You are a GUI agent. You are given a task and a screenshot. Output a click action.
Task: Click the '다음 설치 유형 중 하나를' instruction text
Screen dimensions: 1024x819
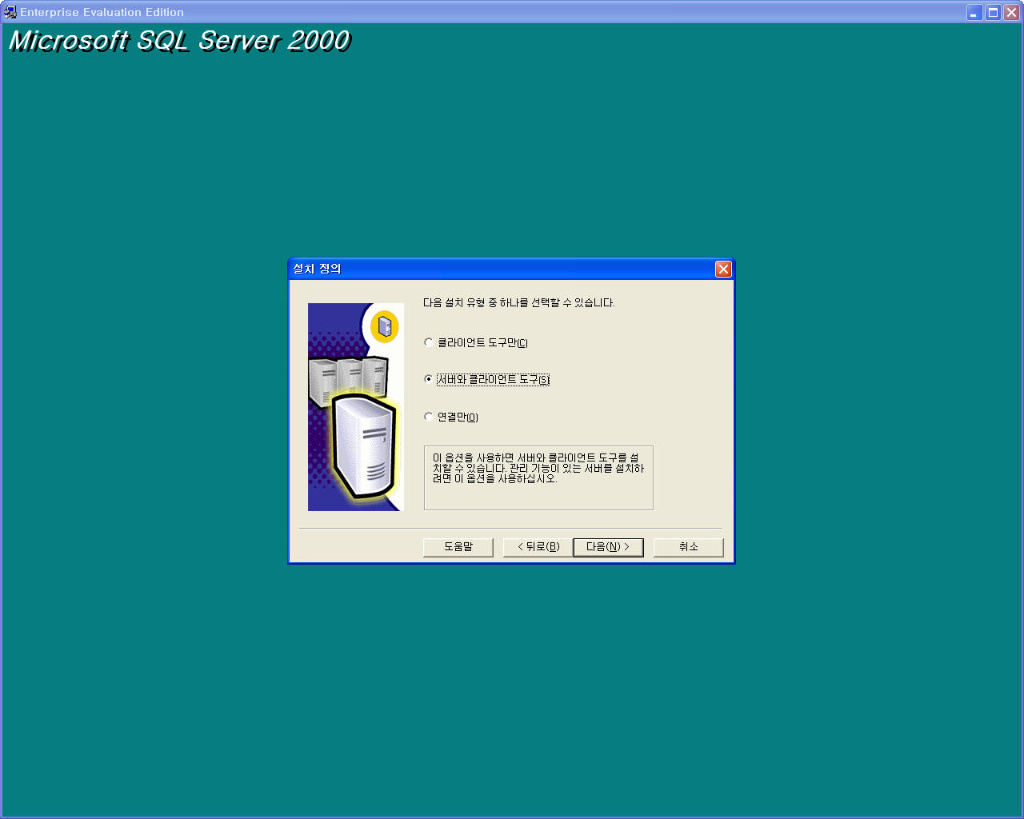pos(519,302)
